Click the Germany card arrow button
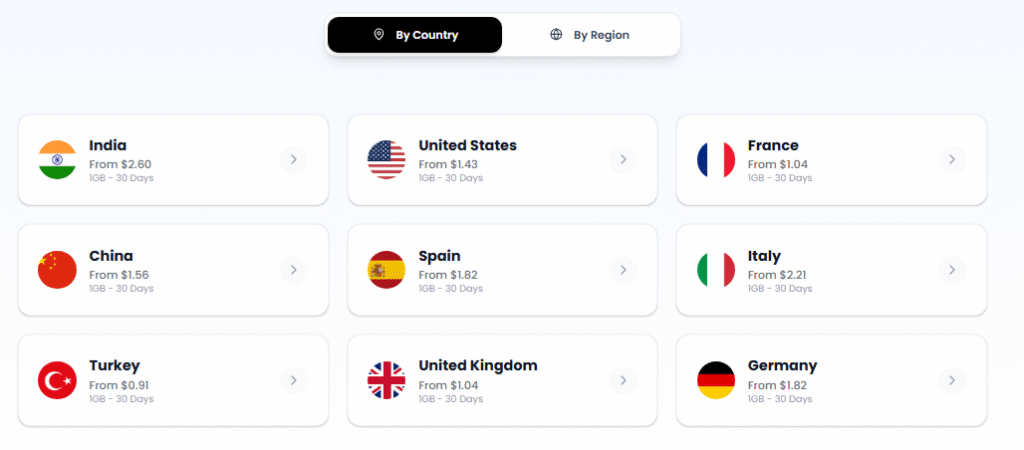1024x450 pixels. click(x=951, y=379)
